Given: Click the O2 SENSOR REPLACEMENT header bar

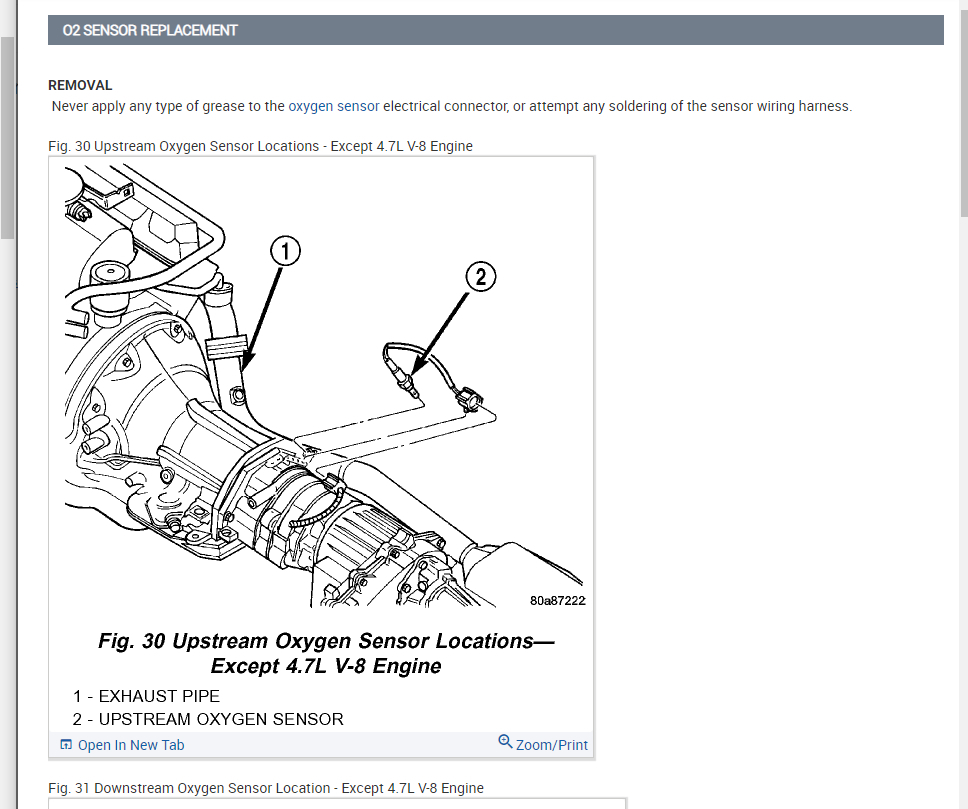Looking at the screenshot, I should [x=495, y=30].
